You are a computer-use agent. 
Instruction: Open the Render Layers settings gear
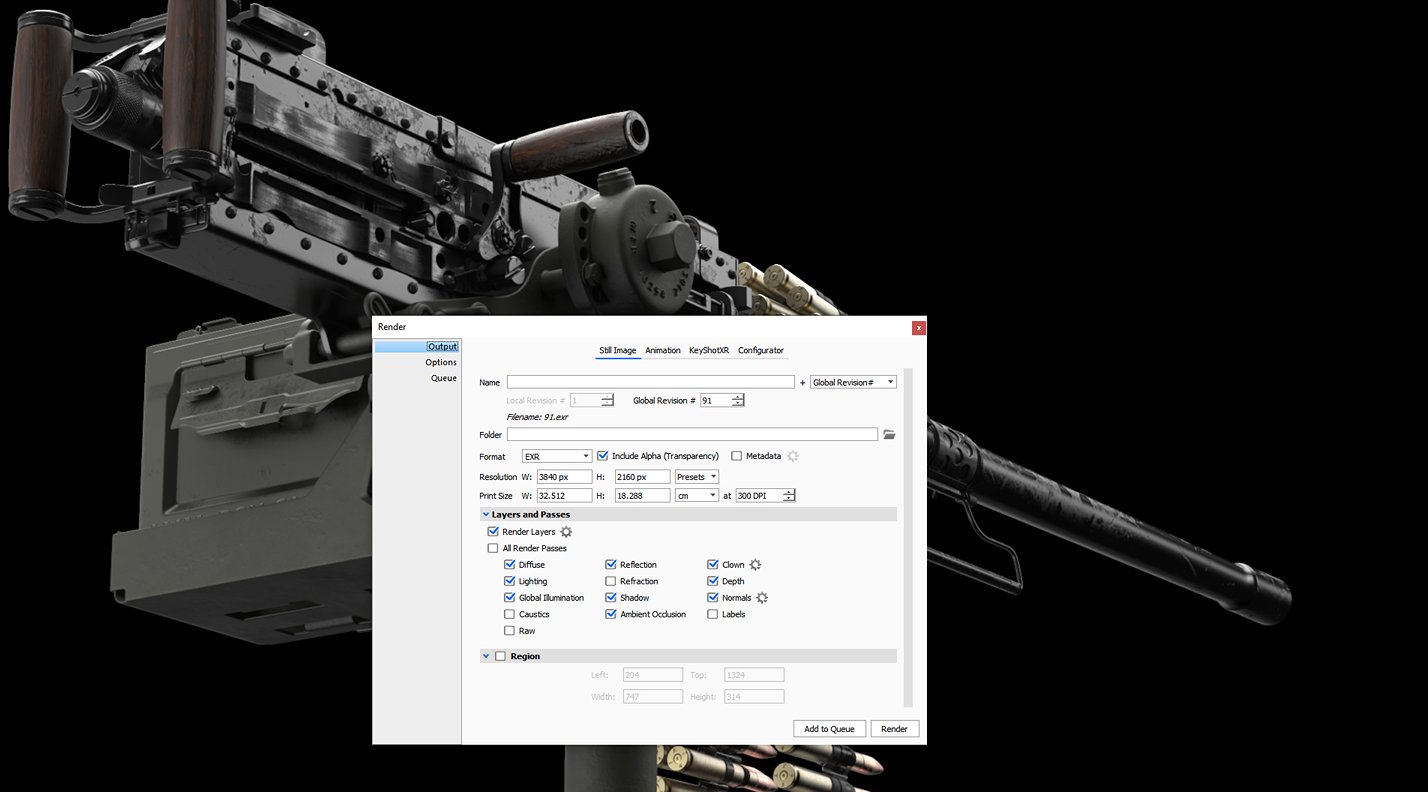point(566,531)
